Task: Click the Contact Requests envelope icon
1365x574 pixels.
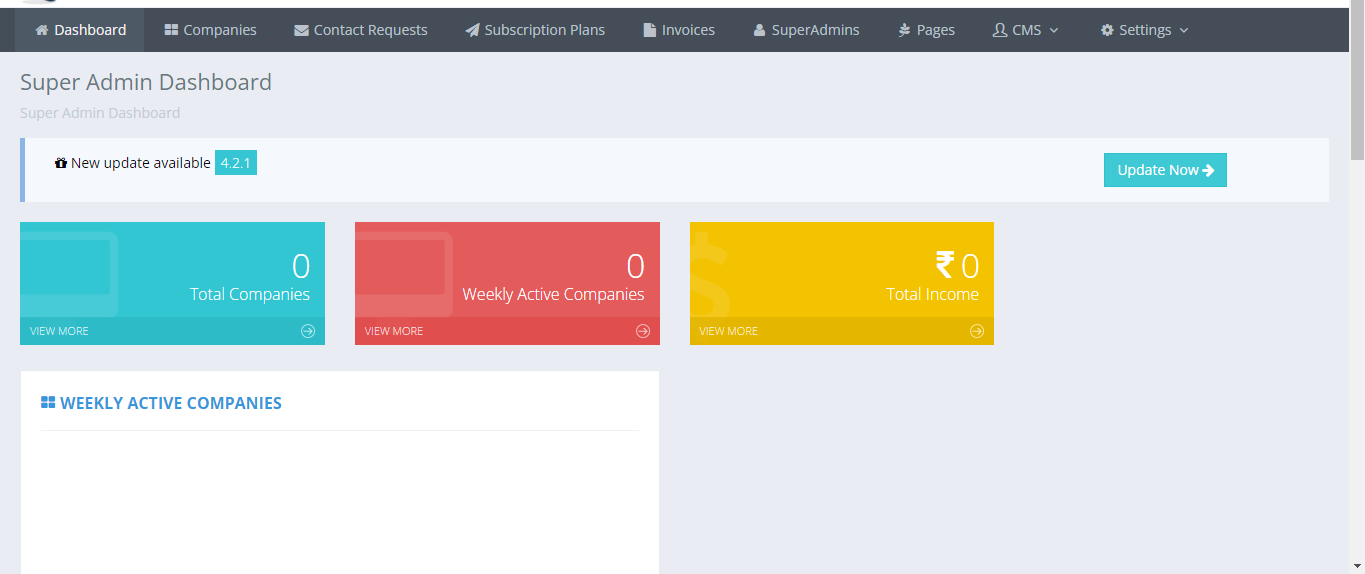Action: coord(301,31)
